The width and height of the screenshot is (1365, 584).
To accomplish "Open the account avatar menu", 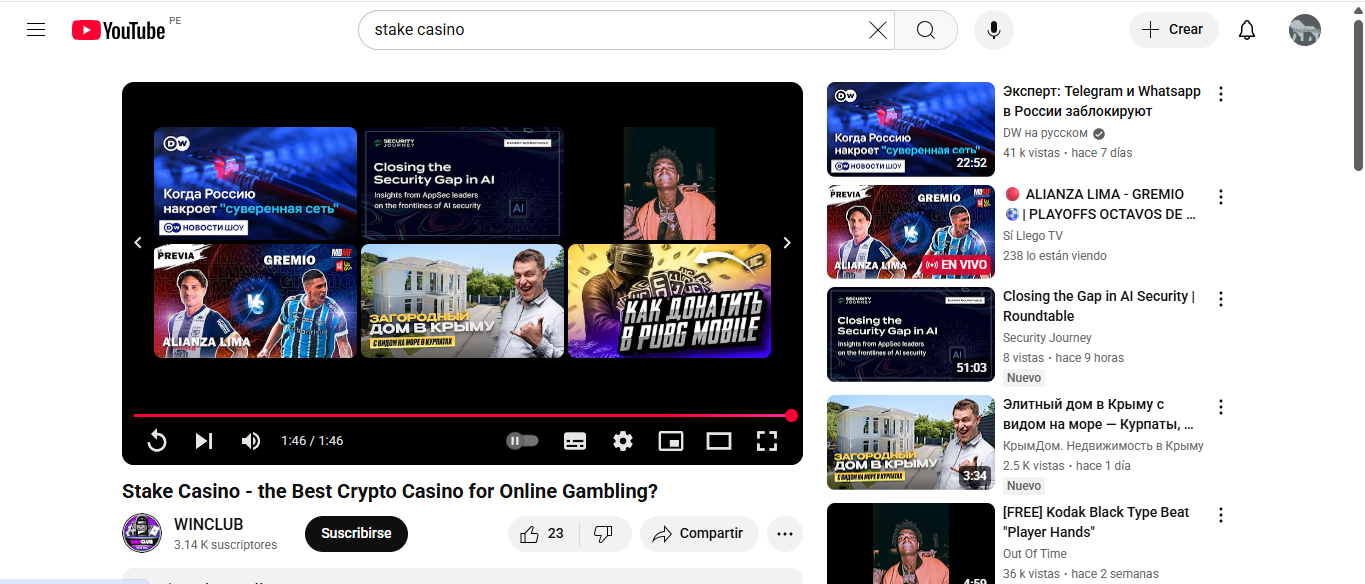I will 1305,30.
